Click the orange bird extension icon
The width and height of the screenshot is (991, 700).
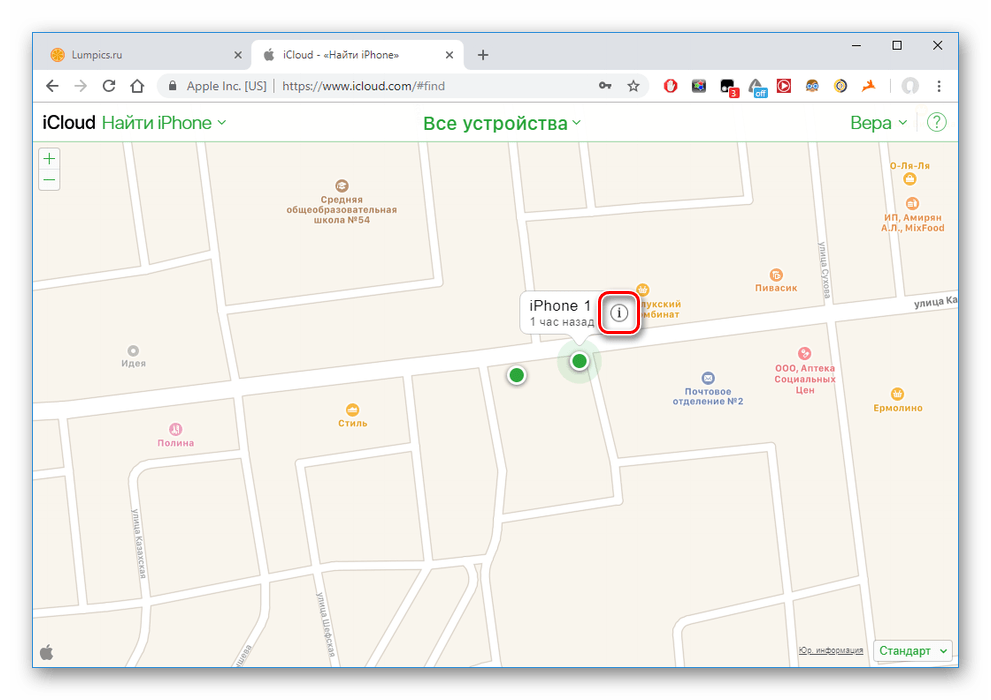pos(869,85)
